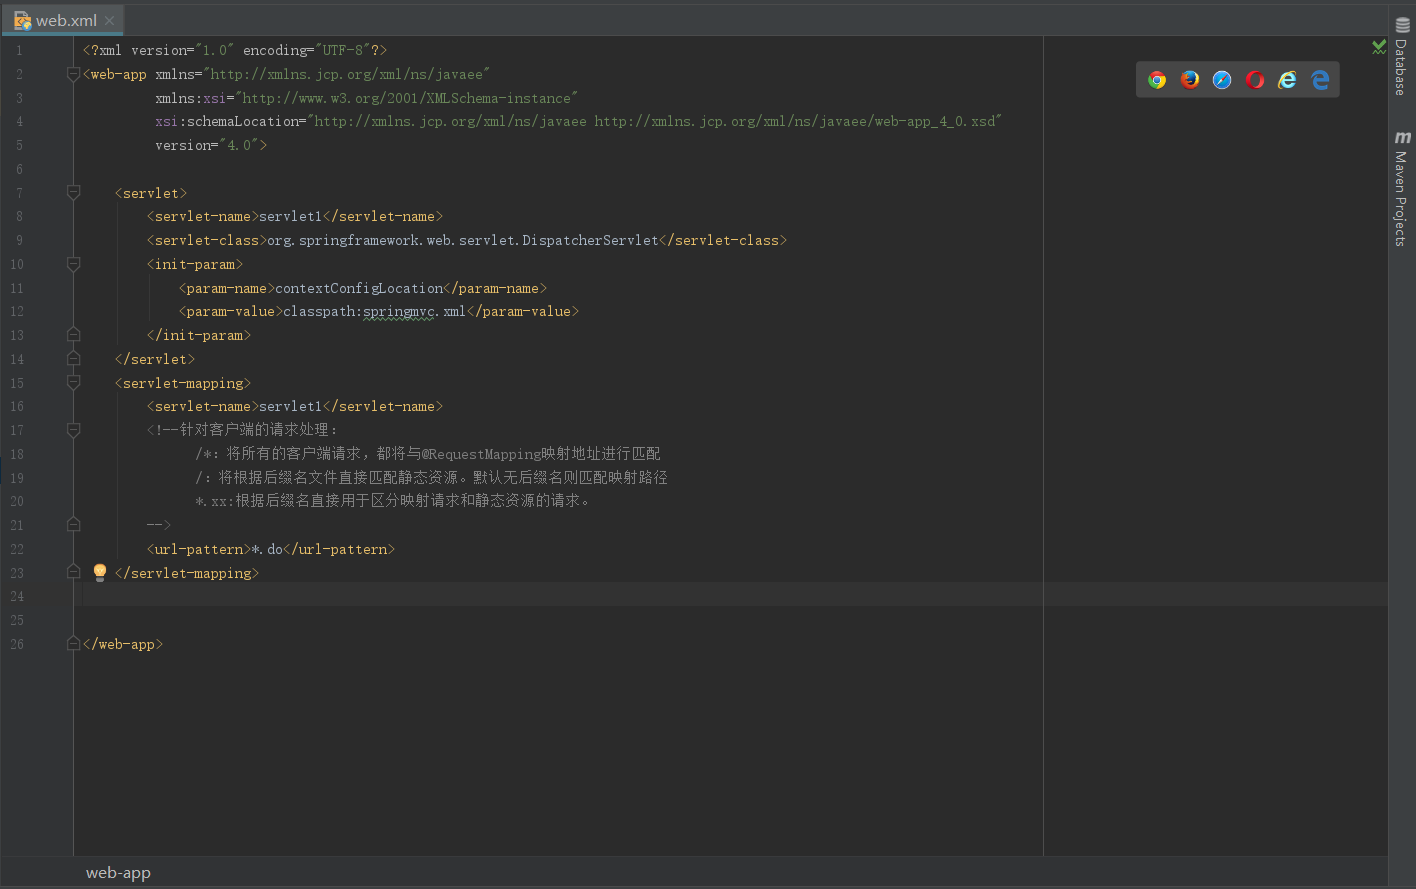Click the web-app fold end marker, line 26
The image size is (1416, 889).
pyautogui.click(x=73, y=644)
